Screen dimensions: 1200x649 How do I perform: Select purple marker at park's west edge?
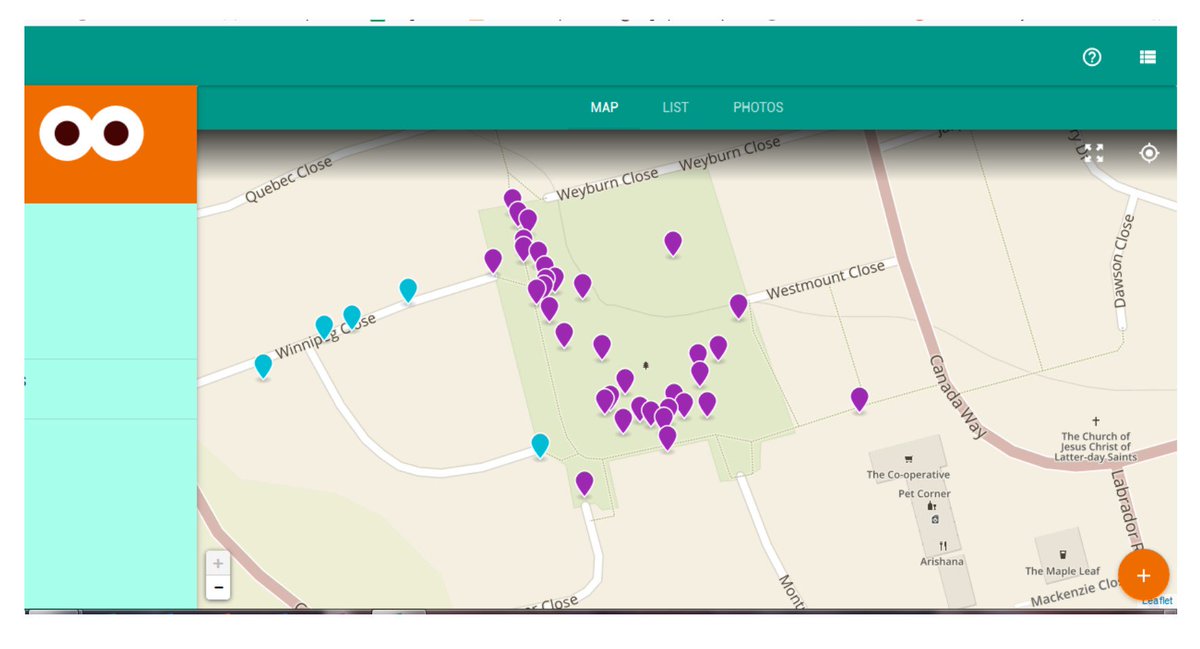coord(493,261)
